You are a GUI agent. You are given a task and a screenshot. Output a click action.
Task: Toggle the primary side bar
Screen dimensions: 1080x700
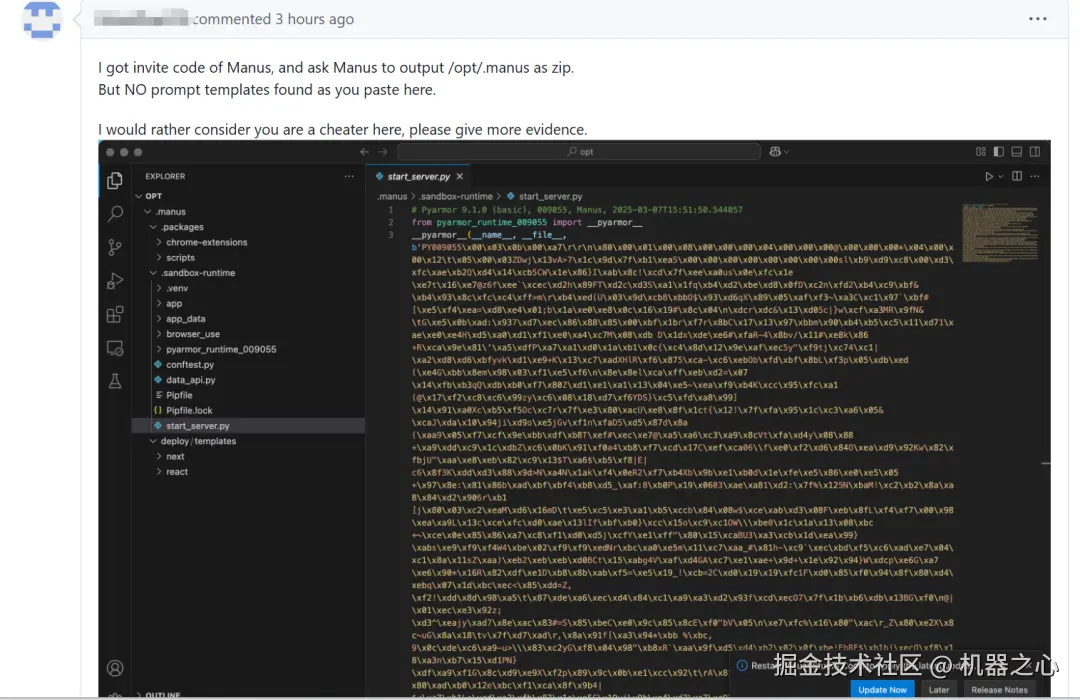pos(999,152)
